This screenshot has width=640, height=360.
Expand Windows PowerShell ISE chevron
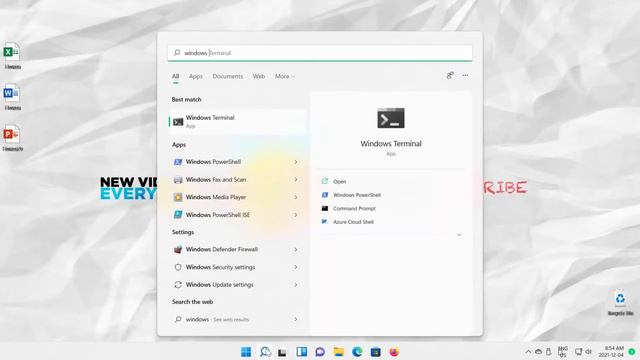[296, 215]
